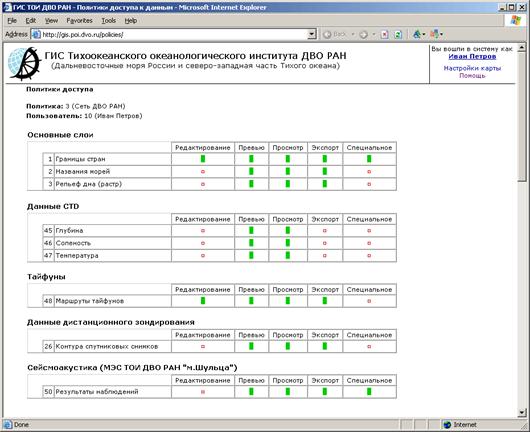Click the Internet zone globe in status bar
This screenshot has width=530, height=432.
click(447, 425)
